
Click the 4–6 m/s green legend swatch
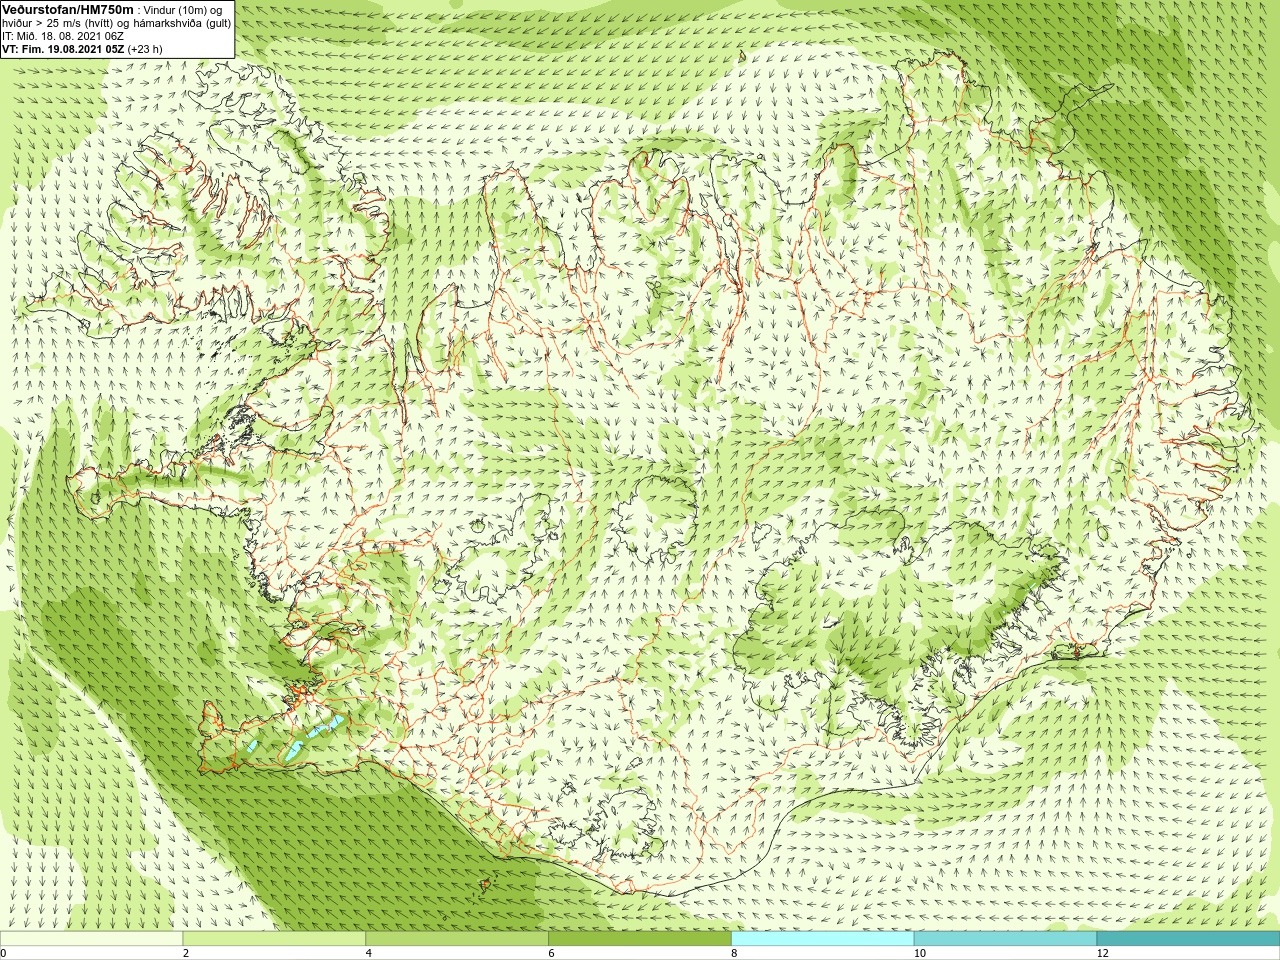(x=457, y=939)
